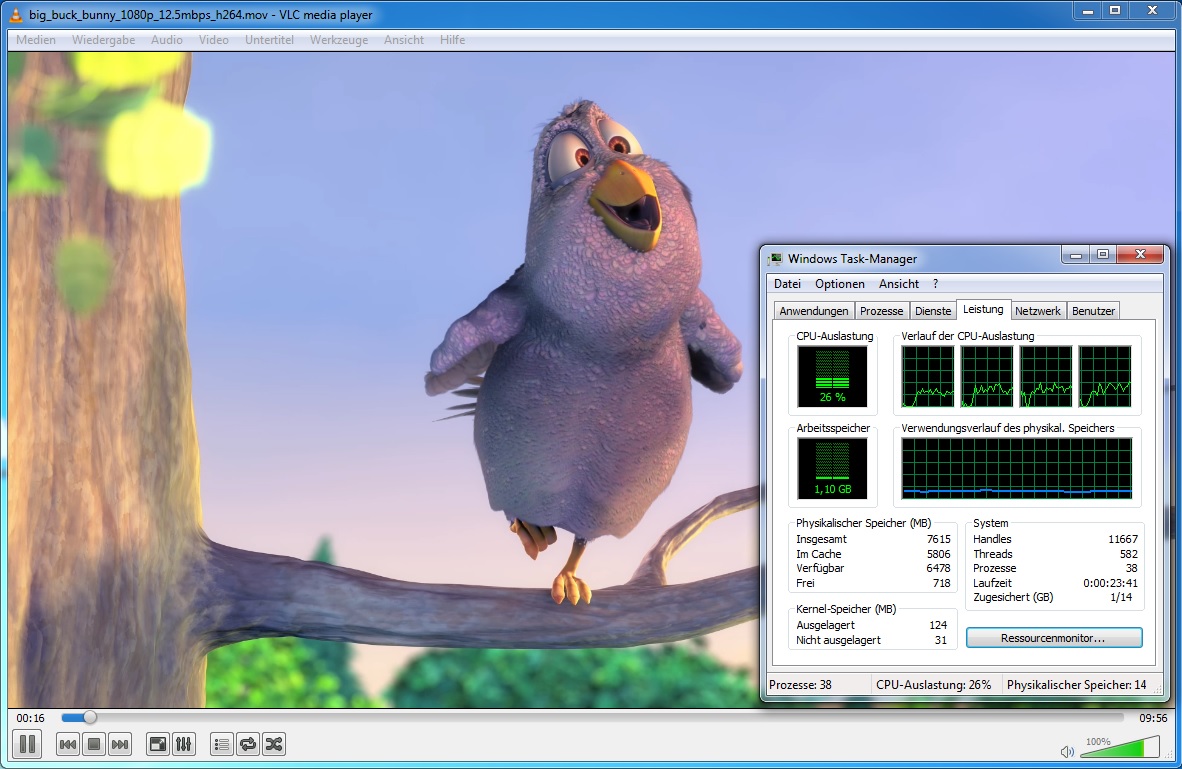
Task: Click the Threads value 582
Action: click(1128, 554)
